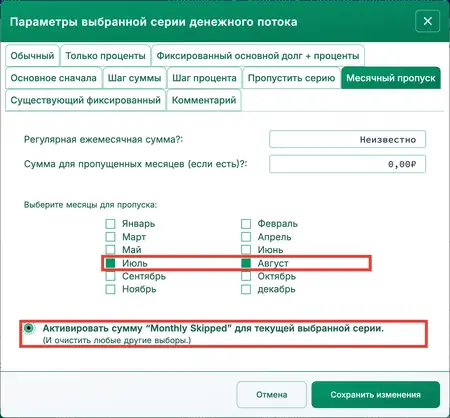Tick the Апрель checkbox

point(246,237)
